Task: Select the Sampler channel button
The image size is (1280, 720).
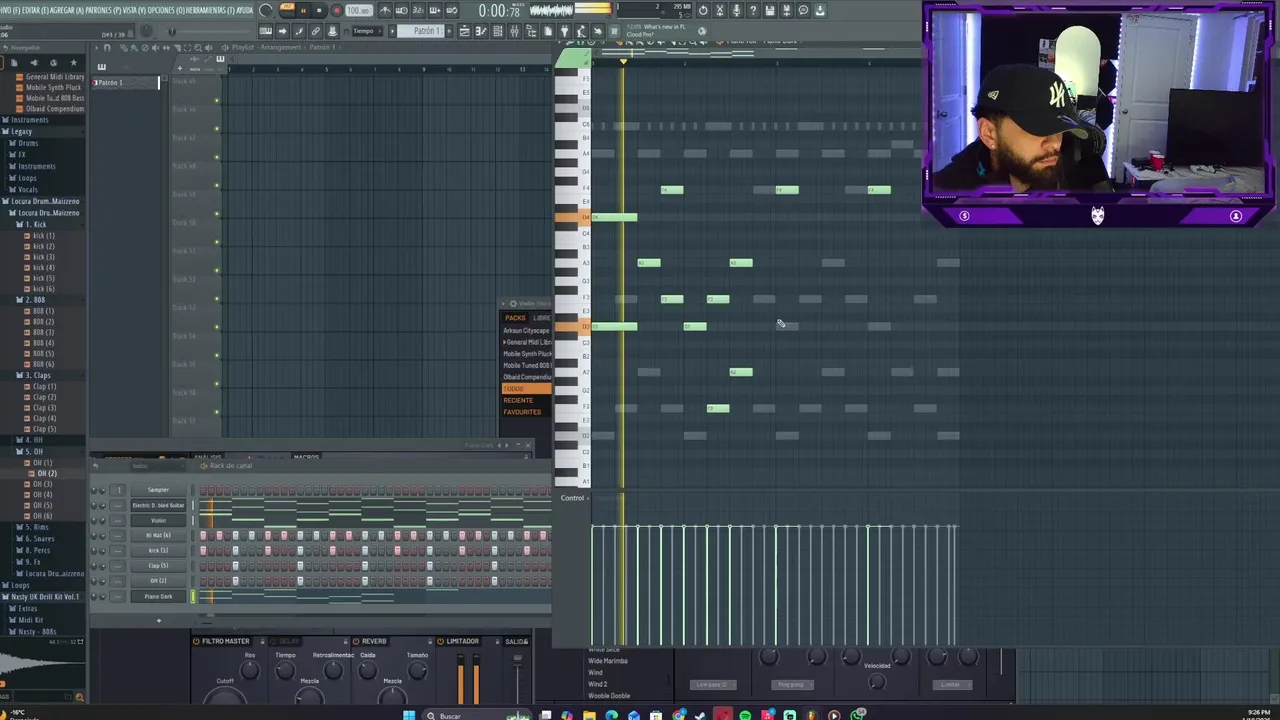Action: pos(158,490)
